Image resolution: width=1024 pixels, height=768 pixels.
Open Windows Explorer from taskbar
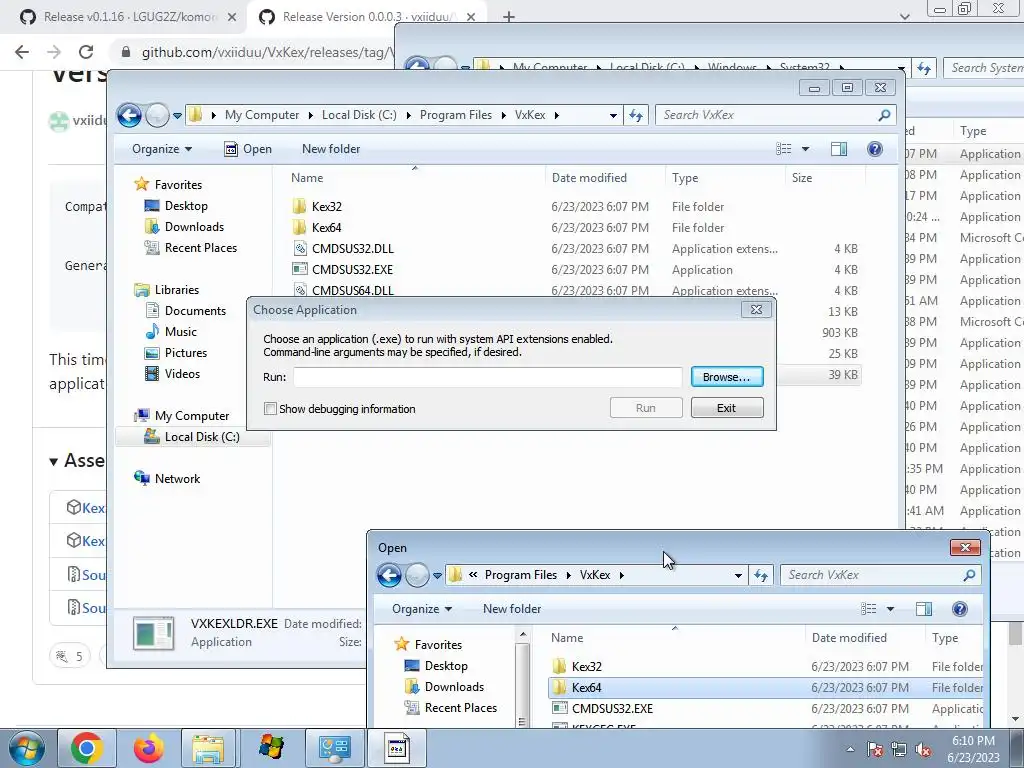tap(209, 748)
